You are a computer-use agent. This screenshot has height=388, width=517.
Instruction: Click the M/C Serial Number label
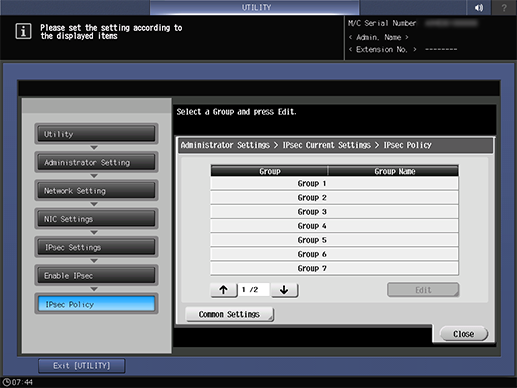coord(382,23)
